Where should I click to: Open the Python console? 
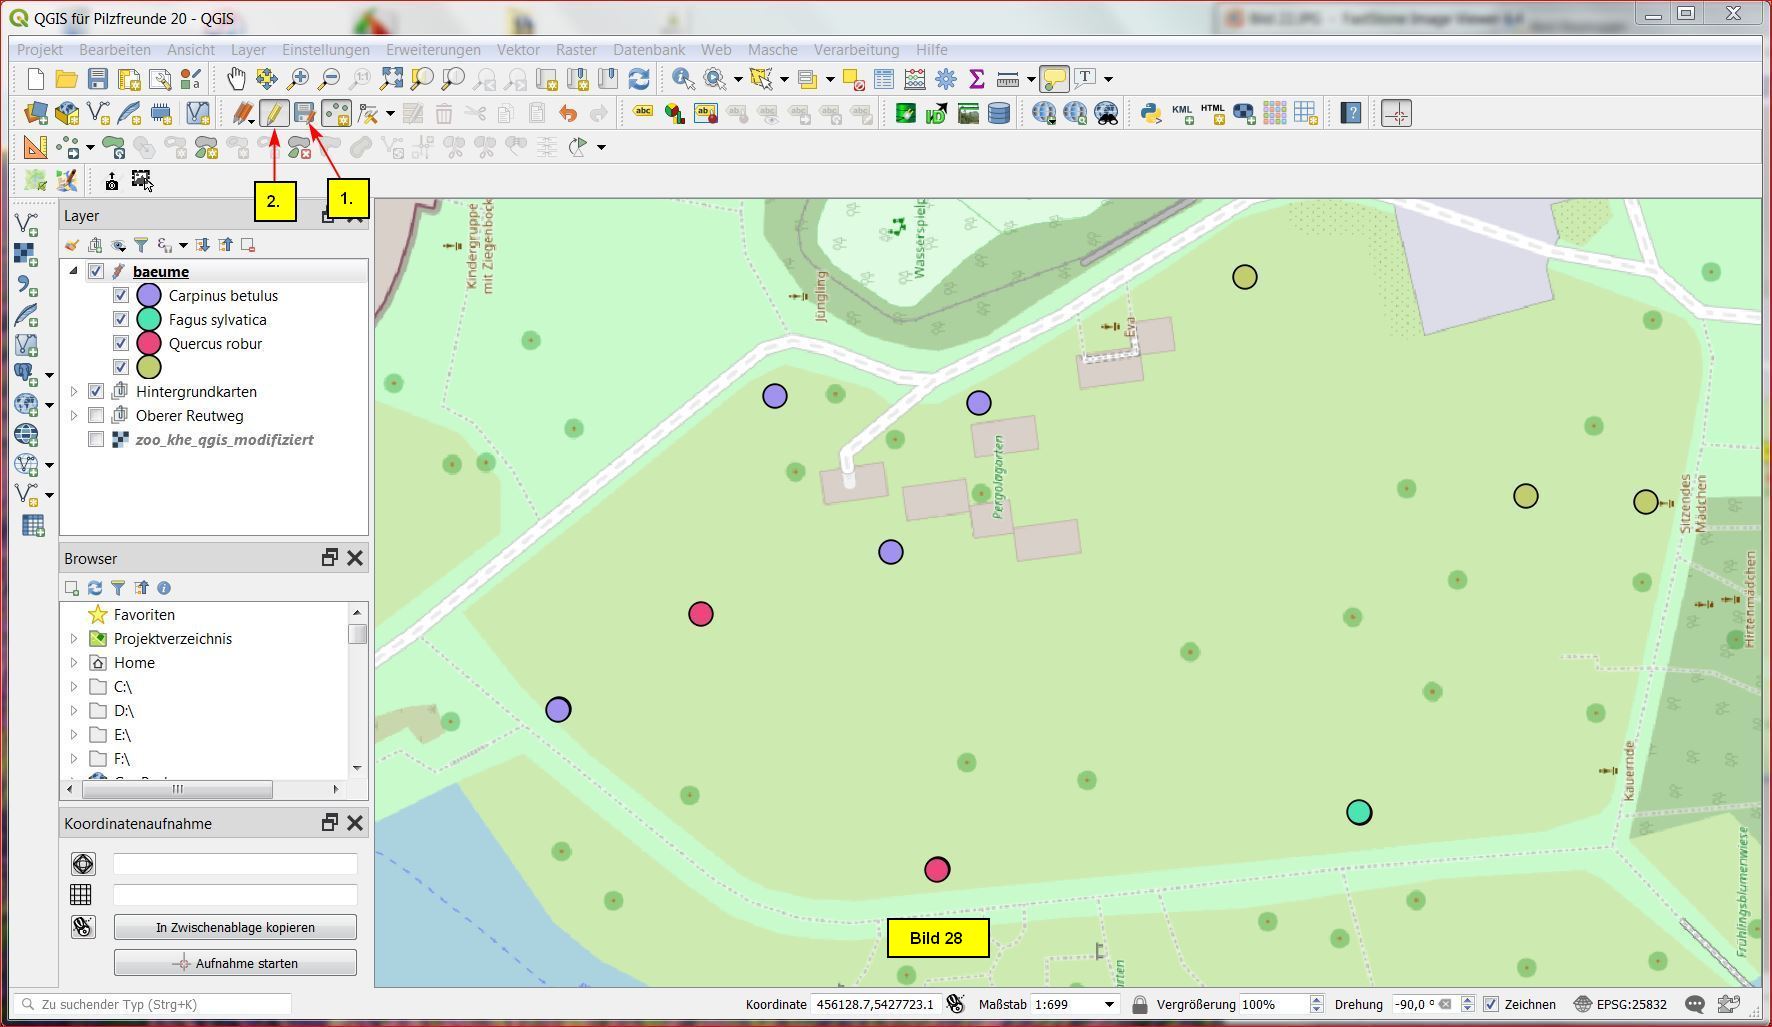coord(1150,114)
